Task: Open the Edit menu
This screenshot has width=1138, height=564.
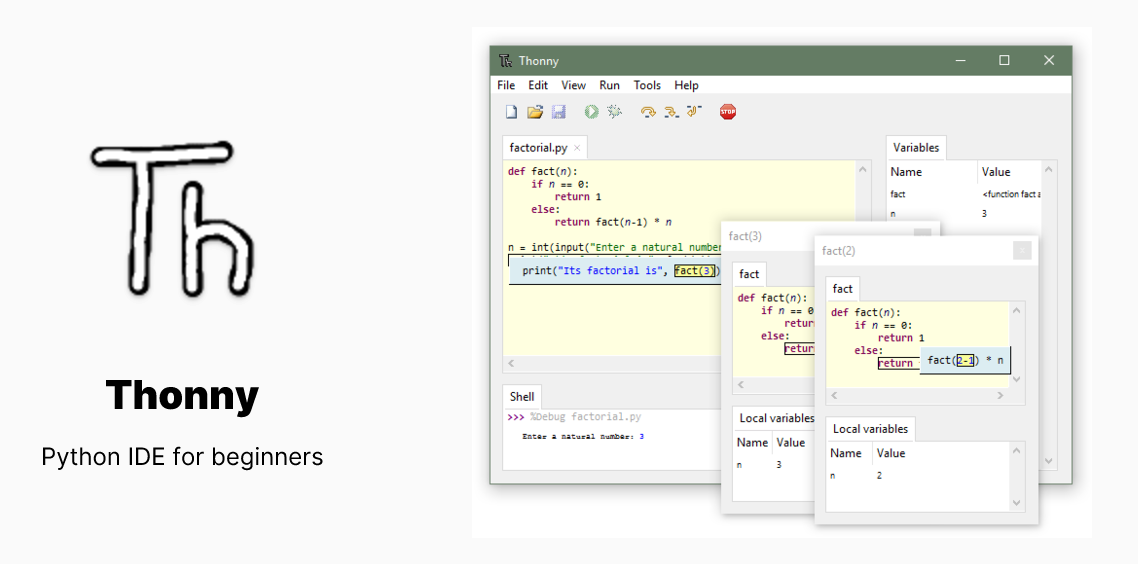Action: click(x=538, y=85)
